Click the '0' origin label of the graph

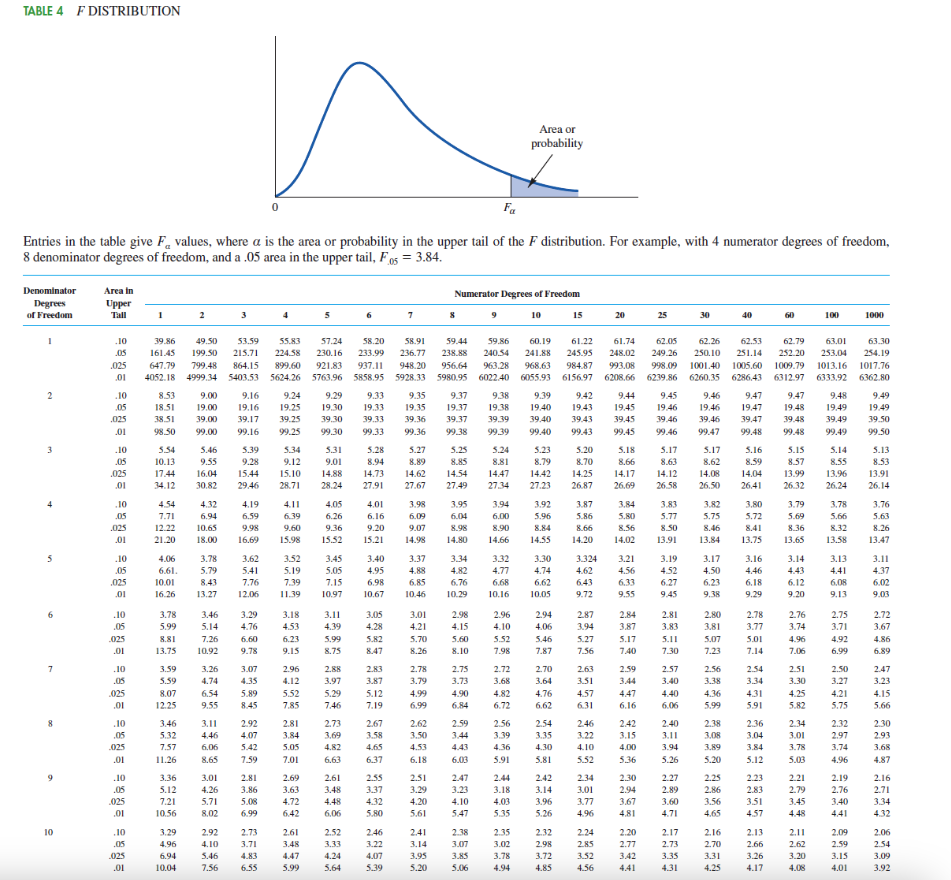coord(275,207)
